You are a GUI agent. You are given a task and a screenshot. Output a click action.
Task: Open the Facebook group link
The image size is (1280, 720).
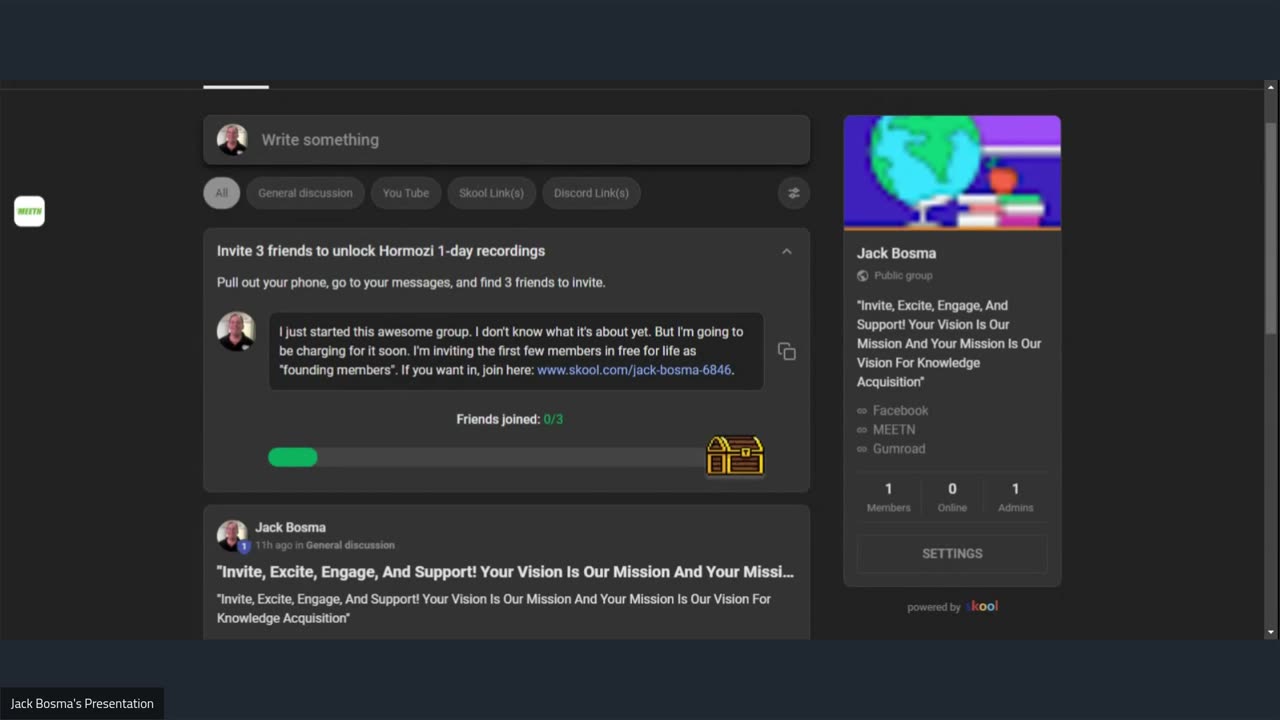pos(900,411)
